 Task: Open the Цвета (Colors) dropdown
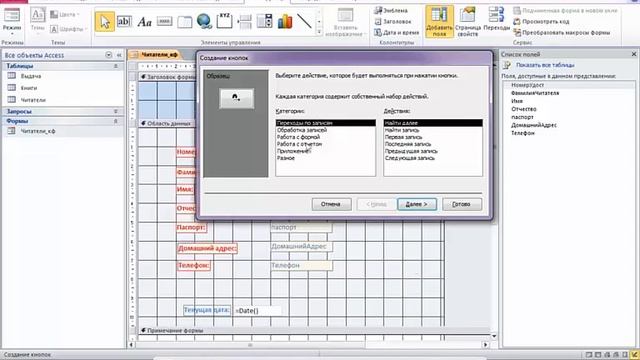tap(65, 15)
